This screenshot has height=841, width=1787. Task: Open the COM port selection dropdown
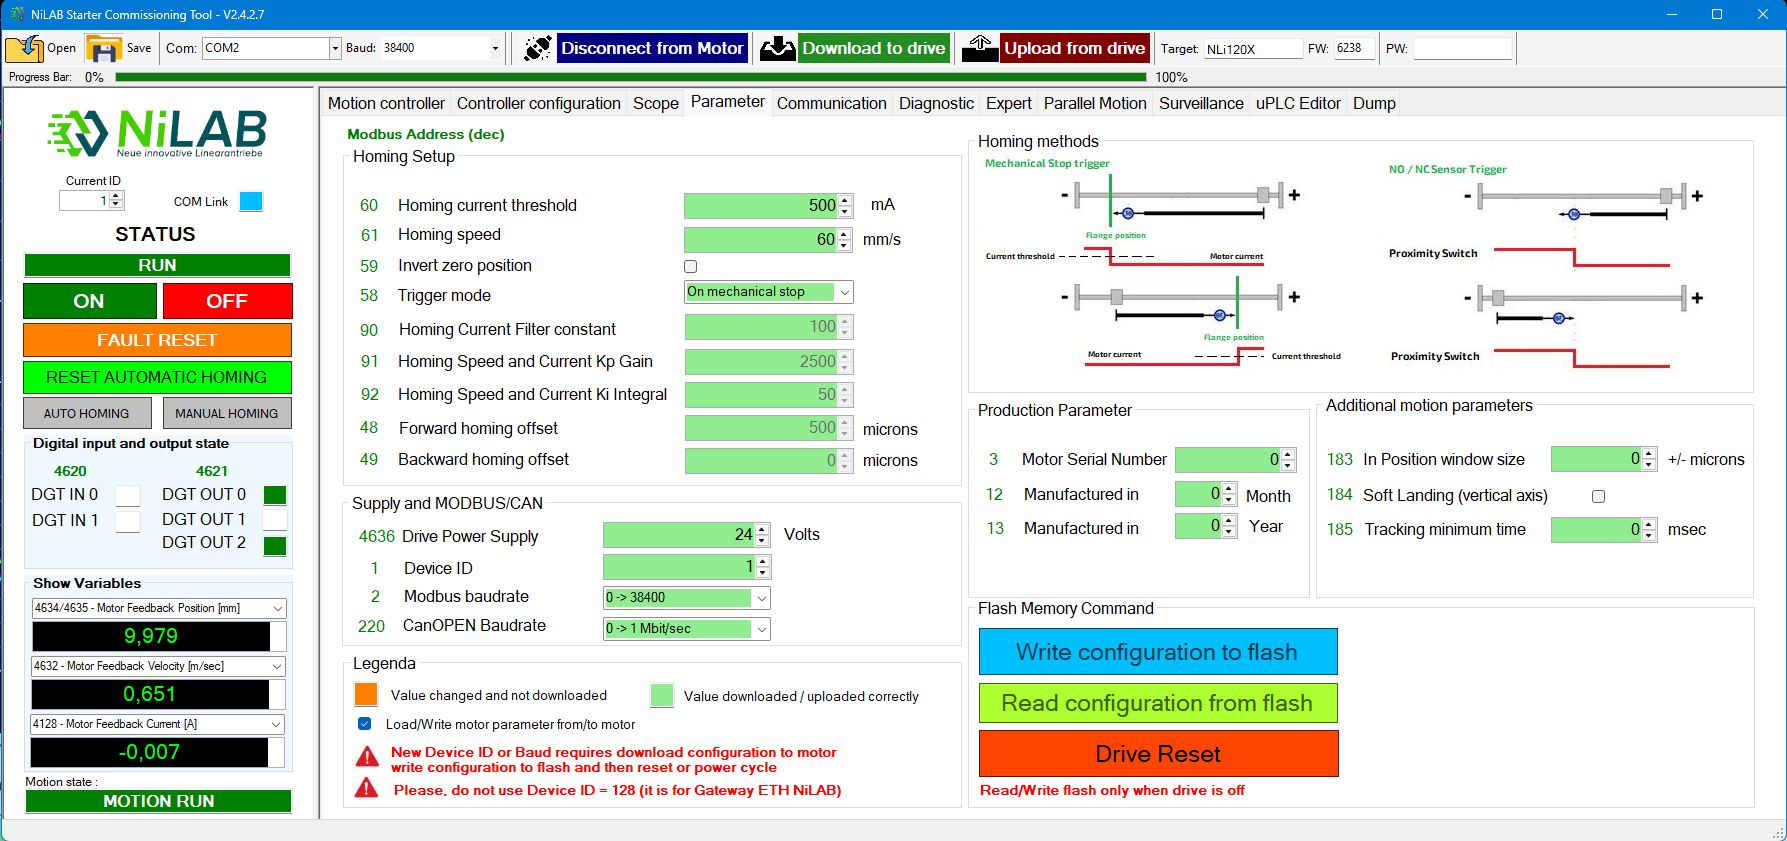tap(335, 48)
